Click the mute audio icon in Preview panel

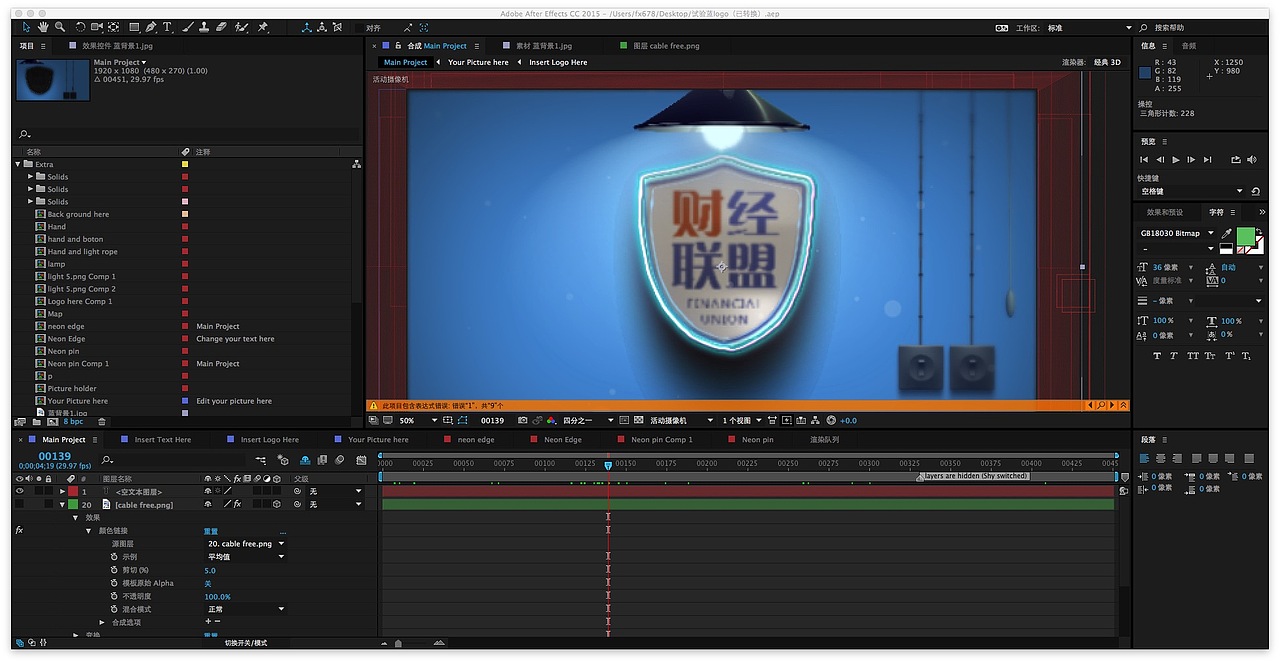click(x=1254, y=160)
